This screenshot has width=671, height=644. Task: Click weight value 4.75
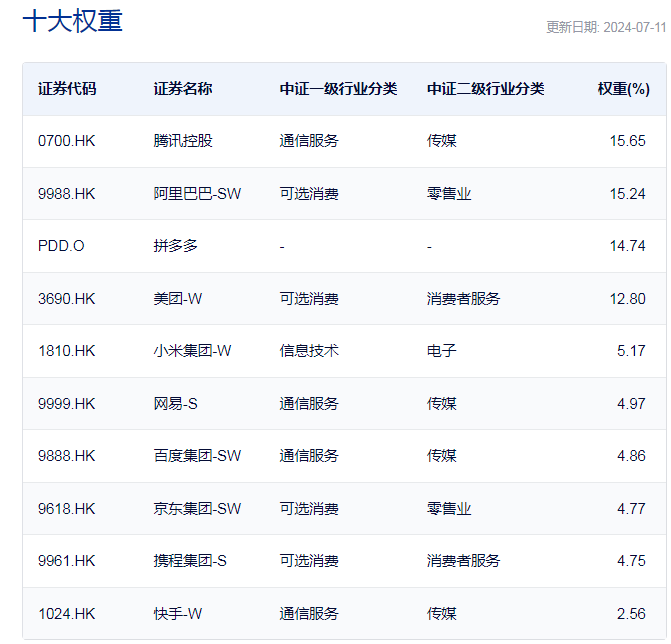click(x=631, y=561)
